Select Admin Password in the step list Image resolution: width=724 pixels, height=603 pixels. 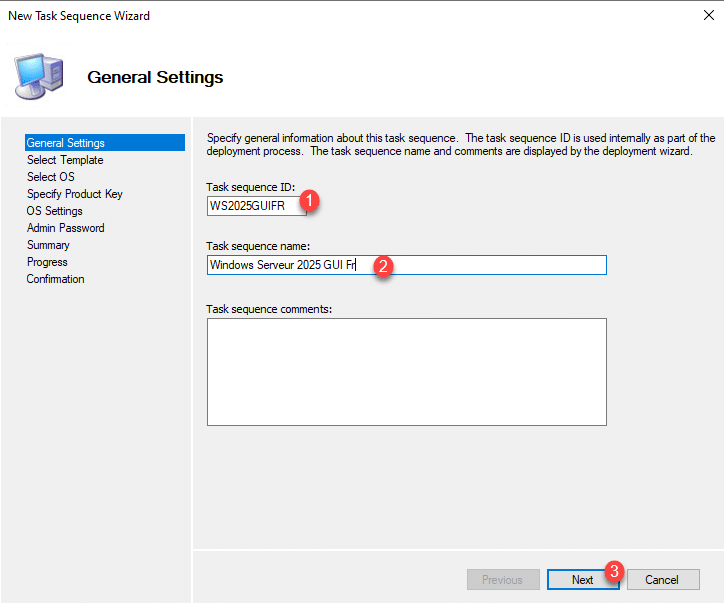[x=66, y=228]
